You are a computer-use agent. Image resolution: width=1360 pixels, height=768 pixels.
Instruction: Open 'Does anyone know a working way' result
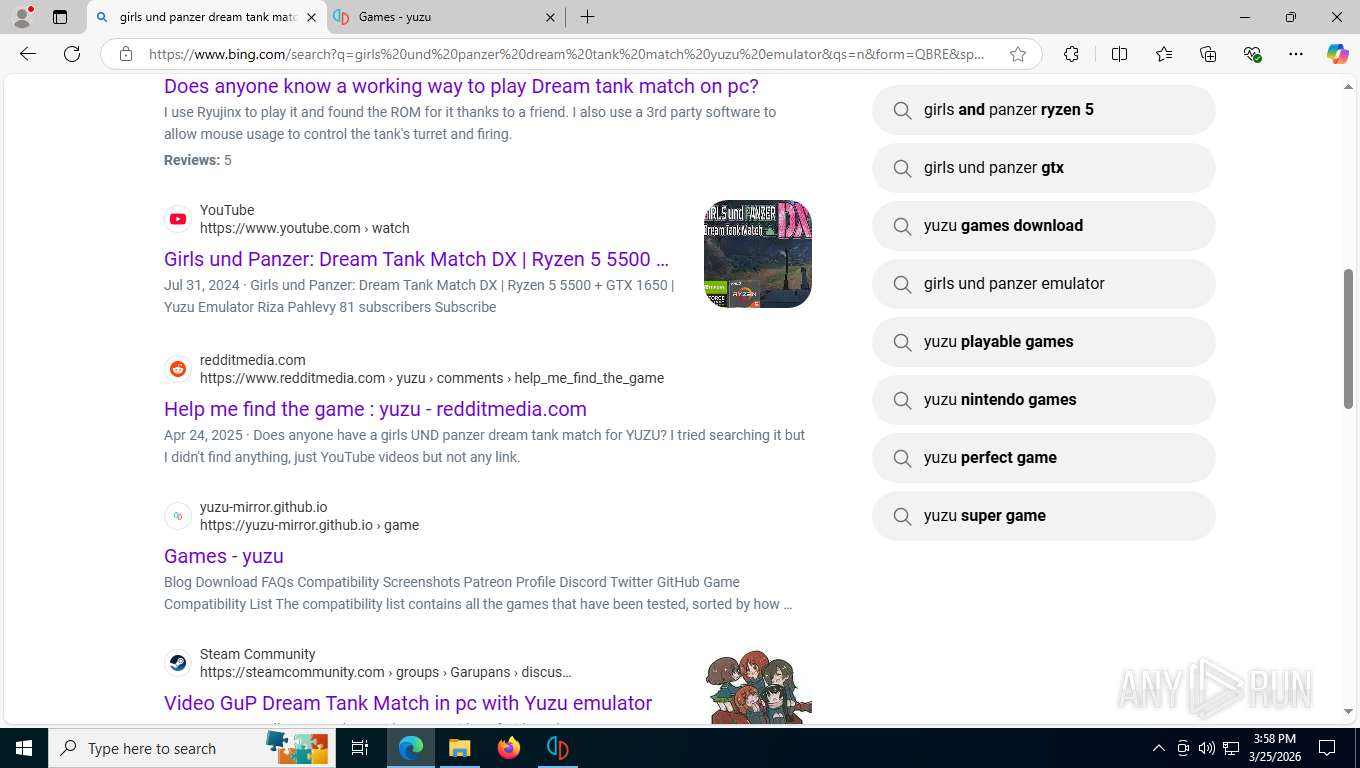461,86
